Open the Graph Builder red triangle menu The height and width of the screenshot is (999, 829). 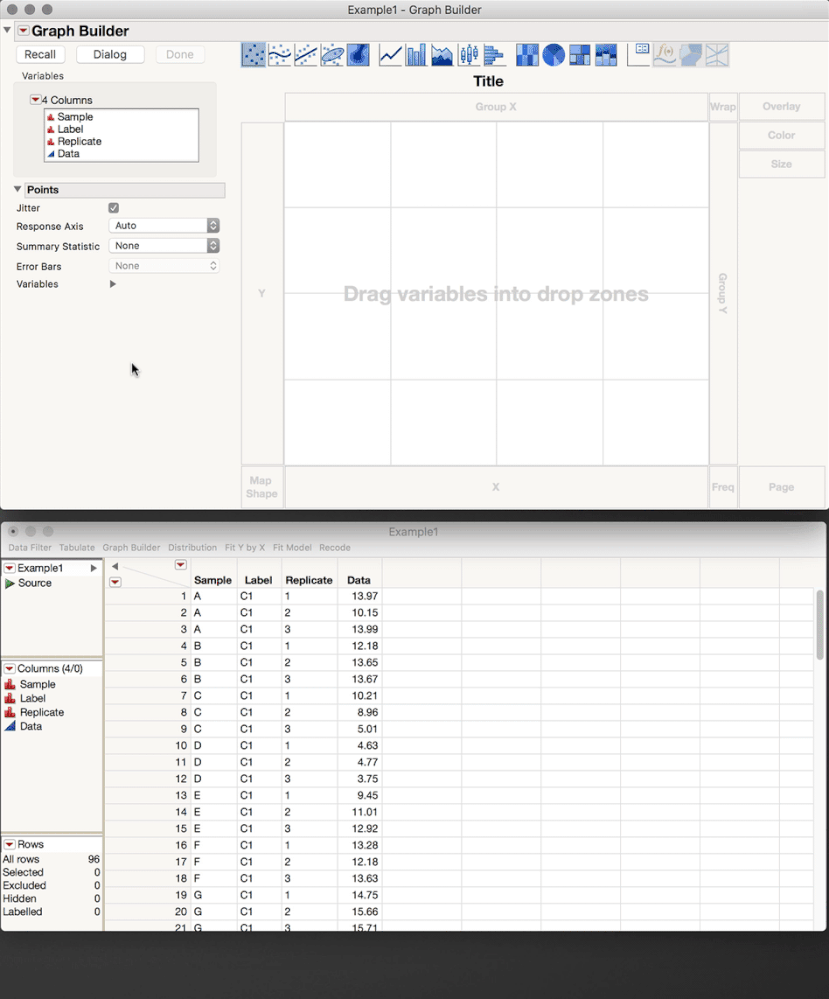pyautogui.click(x=23, y=31)
